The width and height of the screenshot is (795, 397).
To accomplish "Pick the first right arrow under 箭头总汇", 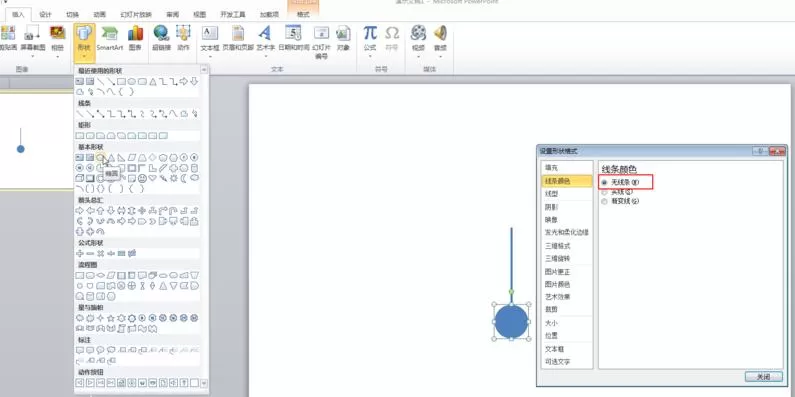I will 80,210.
